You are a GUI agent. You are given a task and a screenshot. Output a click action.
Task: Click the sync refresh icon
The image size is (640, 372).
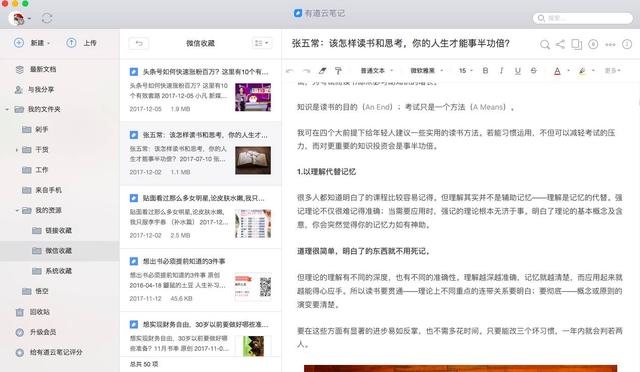47,18
